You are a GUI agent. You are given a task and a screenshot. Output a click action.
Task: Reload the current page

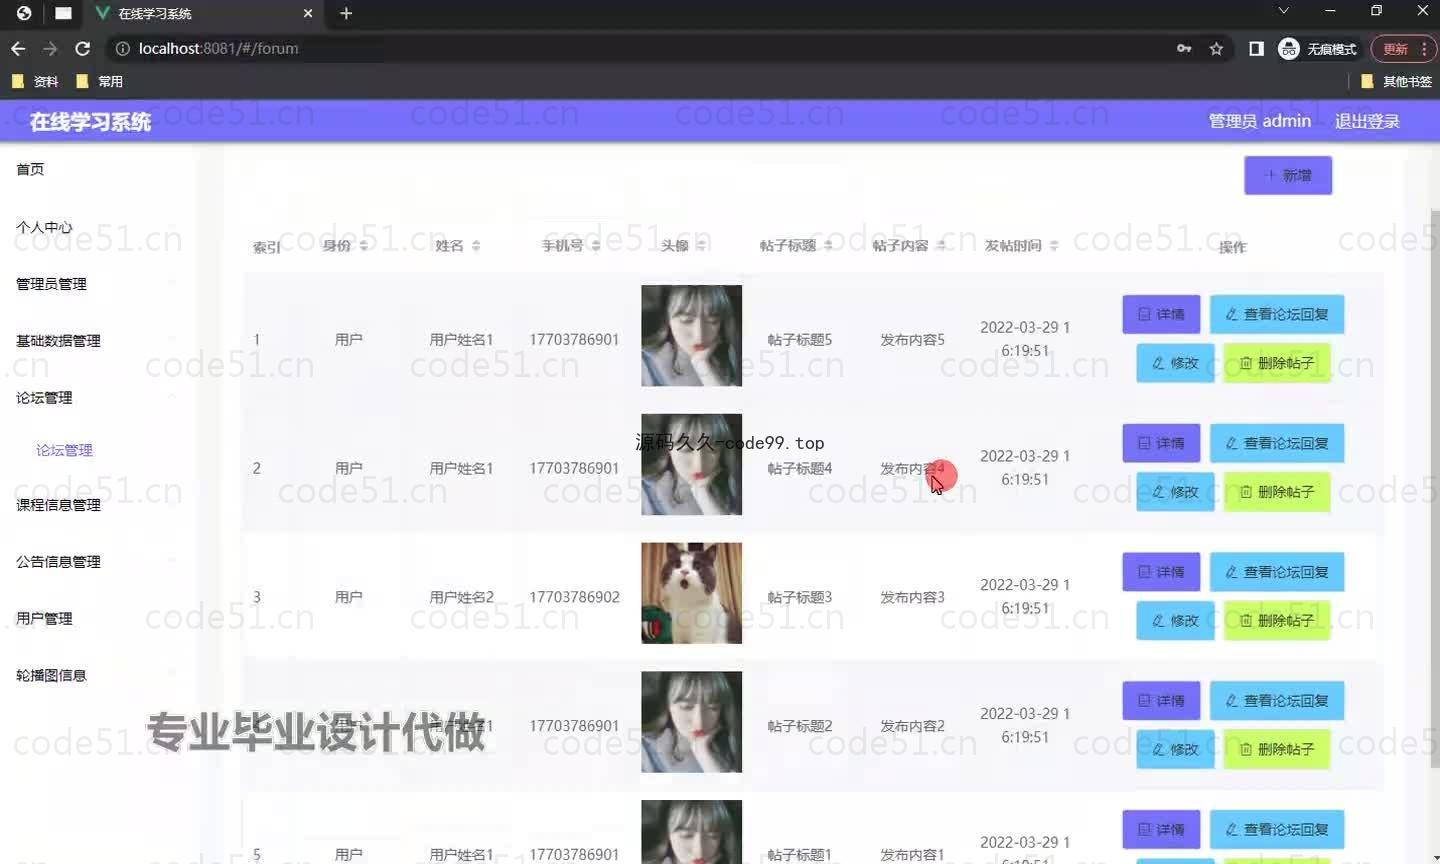click(x=83, y=48)
